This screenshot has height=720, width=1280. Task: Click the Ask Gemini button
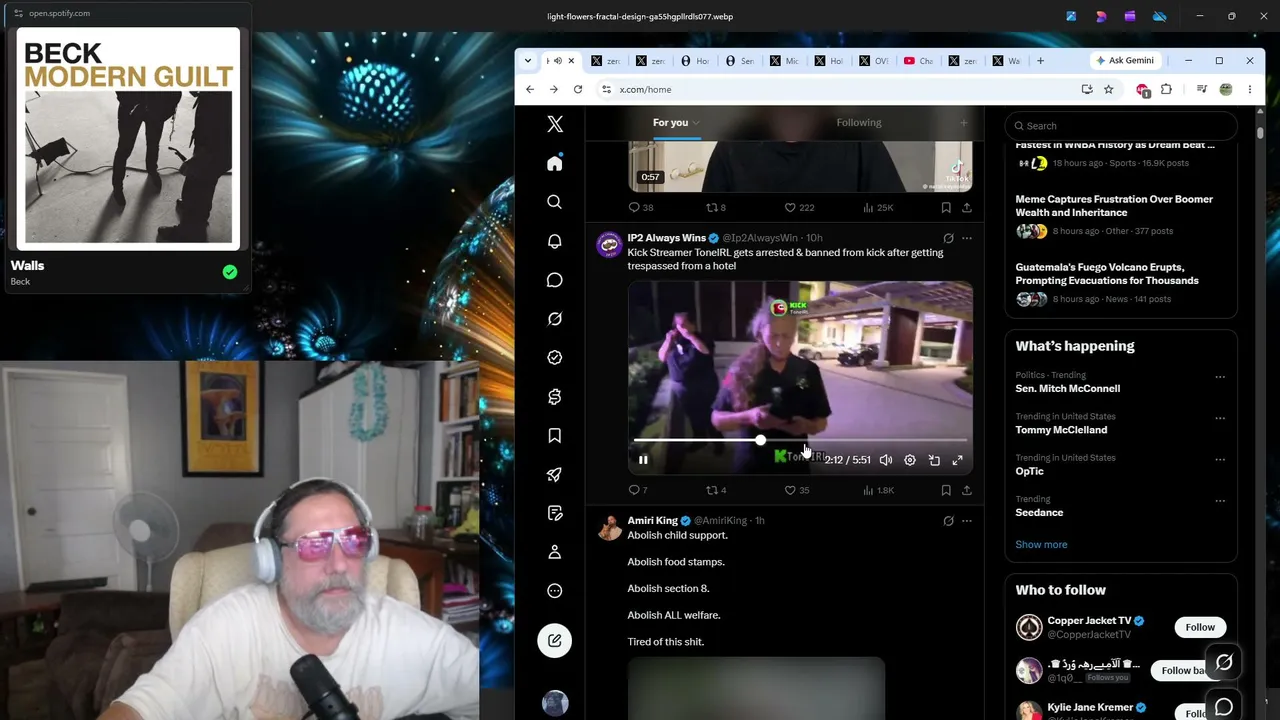(x=1125, y=61)
